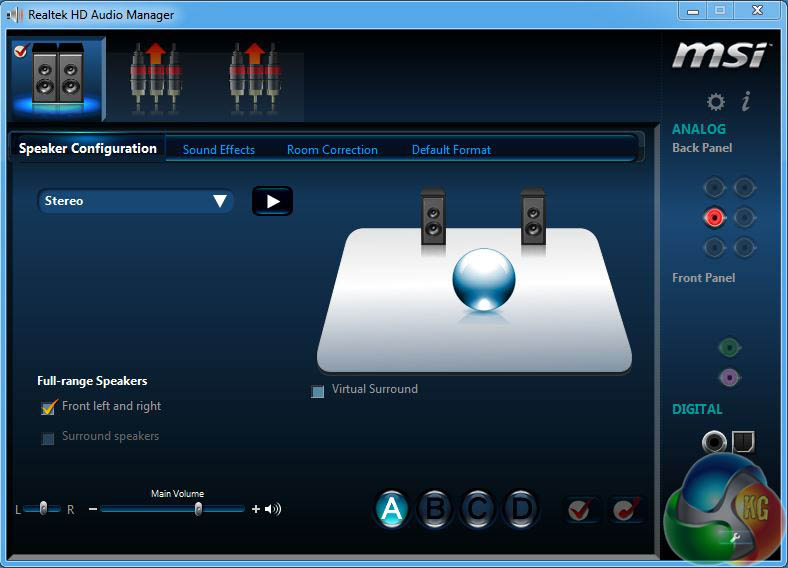The image size is (788, 568).
Task: Click the plus volume increase icon
Action: coord(255,509)
